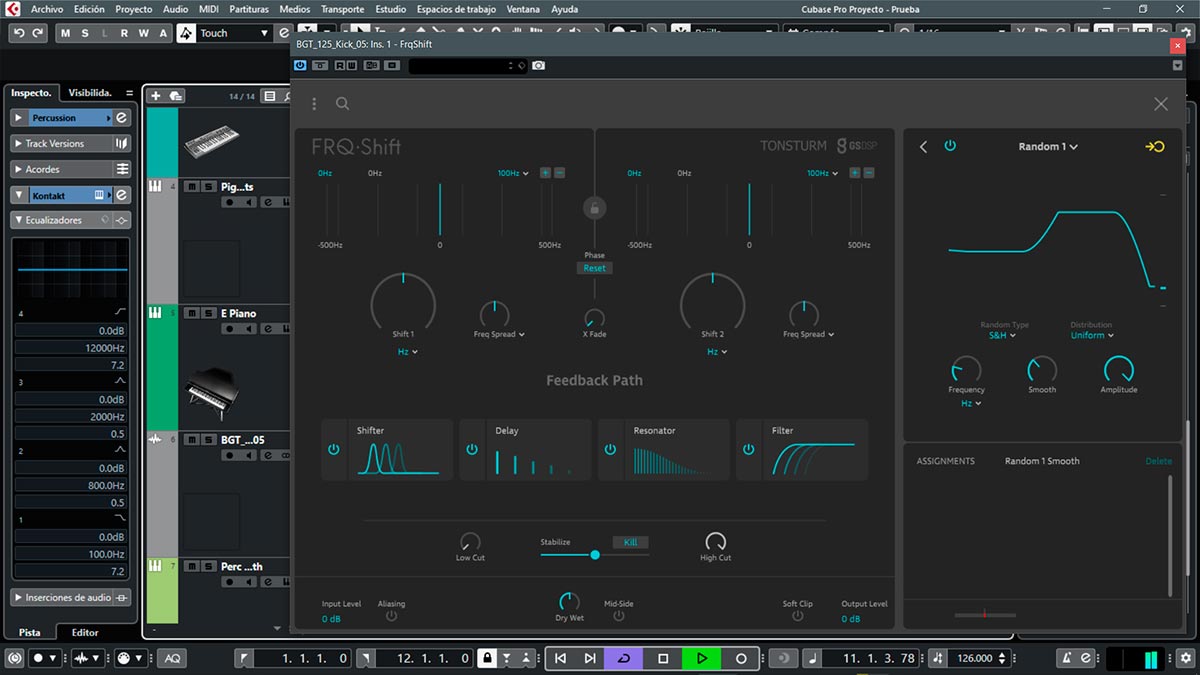
Task: Open the Shift 1 Hz unit dropdown
Action: 407,352
